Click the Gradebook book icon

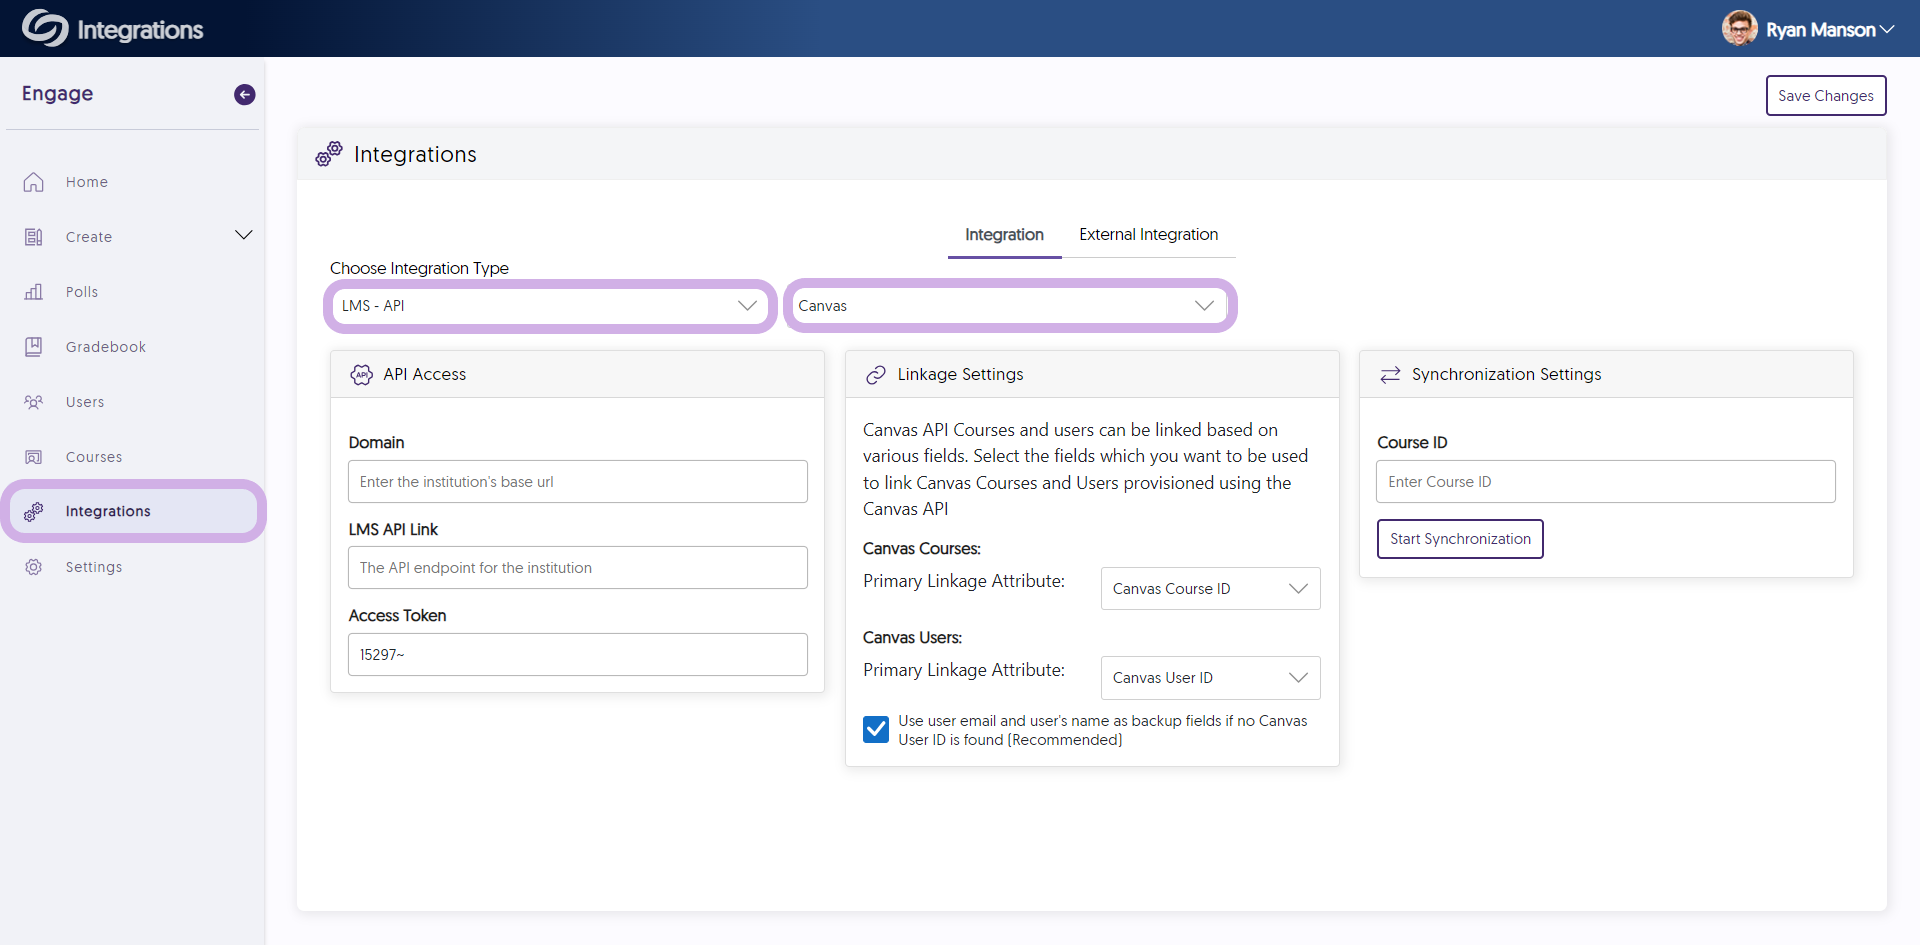(34, 347)
